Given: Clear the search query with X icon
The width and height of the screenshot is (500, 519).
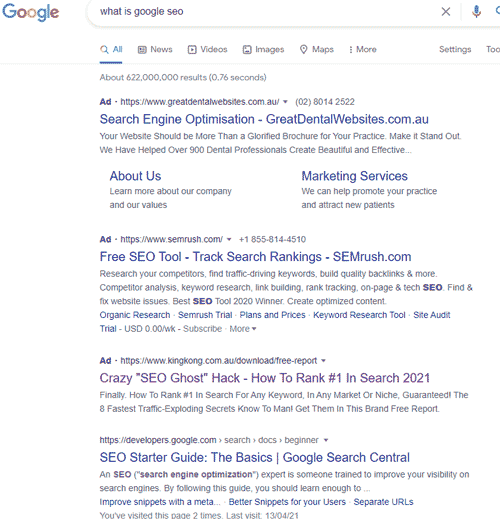Looking at the screenshot, I should tap(446, 12).
